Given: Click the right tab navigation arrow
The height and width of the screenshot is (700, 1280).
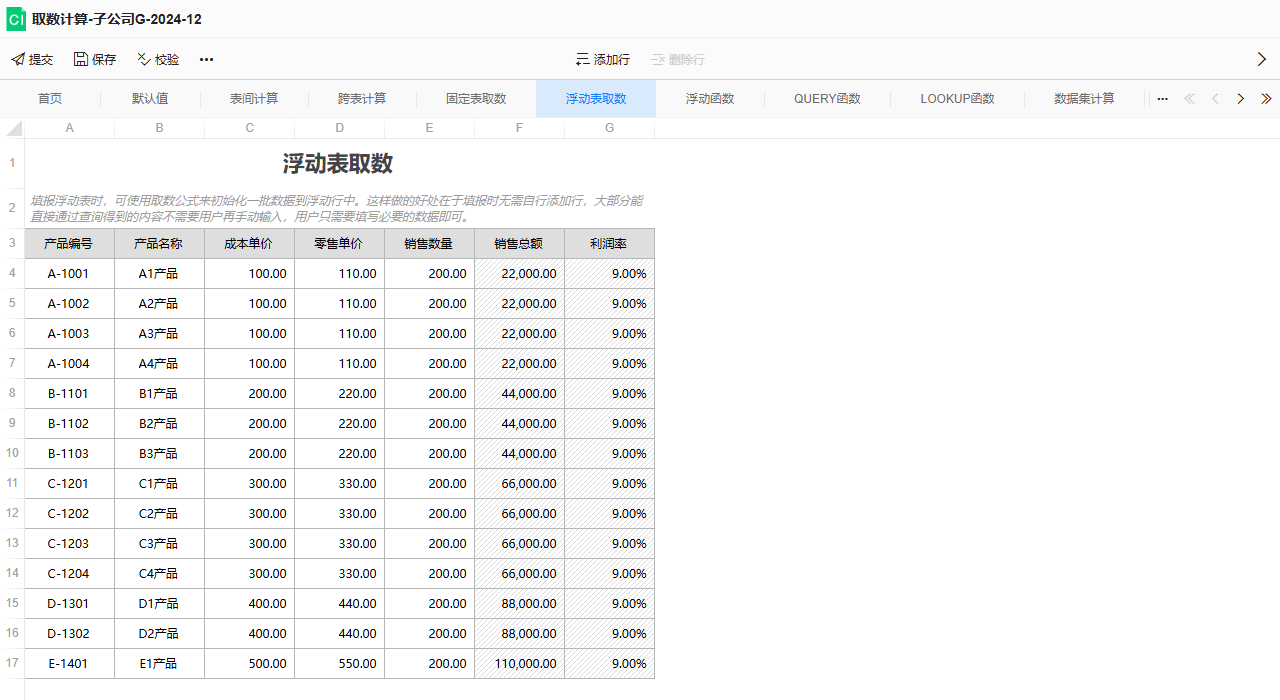Looking at the screenshot, I should [1240, 98].
